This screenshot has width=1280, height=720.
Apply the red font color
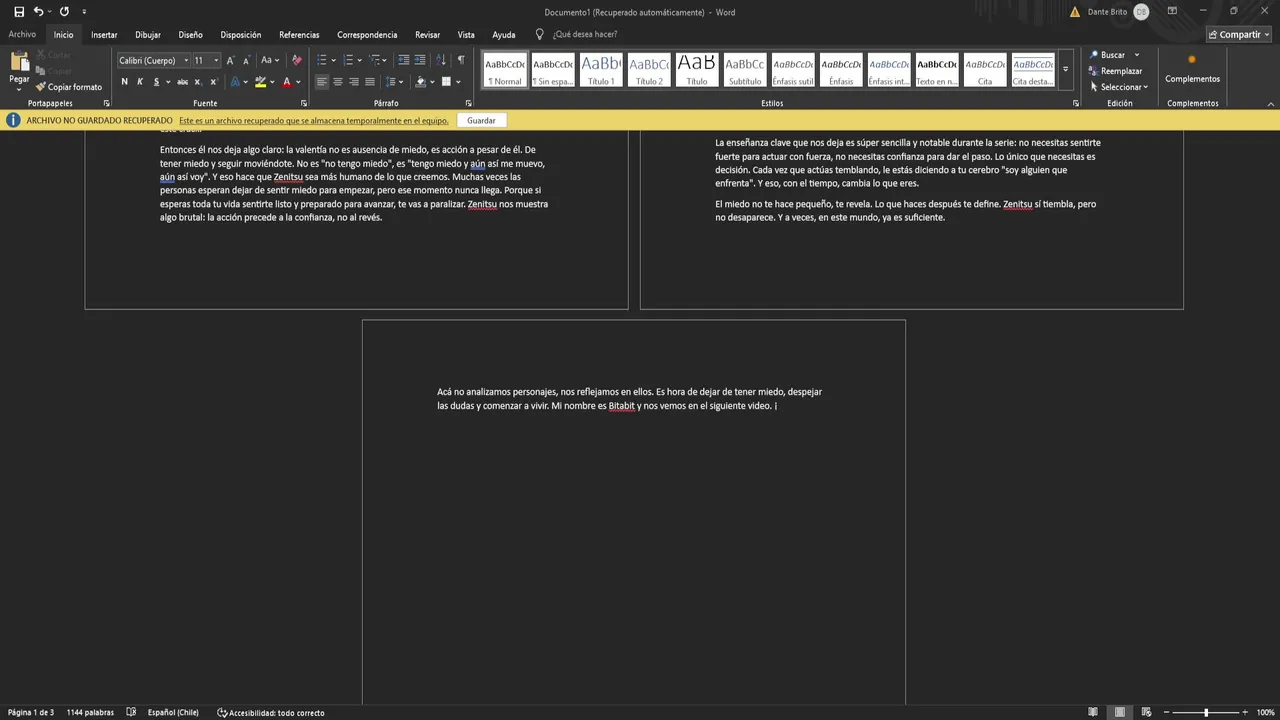coord(286,82)
